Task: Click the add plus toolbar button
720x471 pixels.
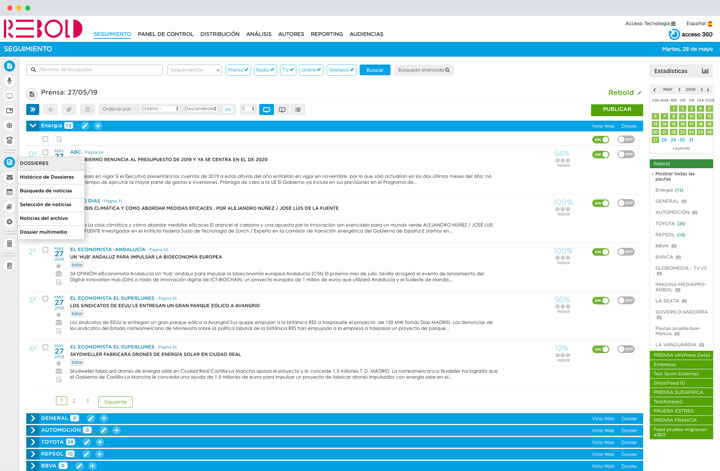Action: 51,109
